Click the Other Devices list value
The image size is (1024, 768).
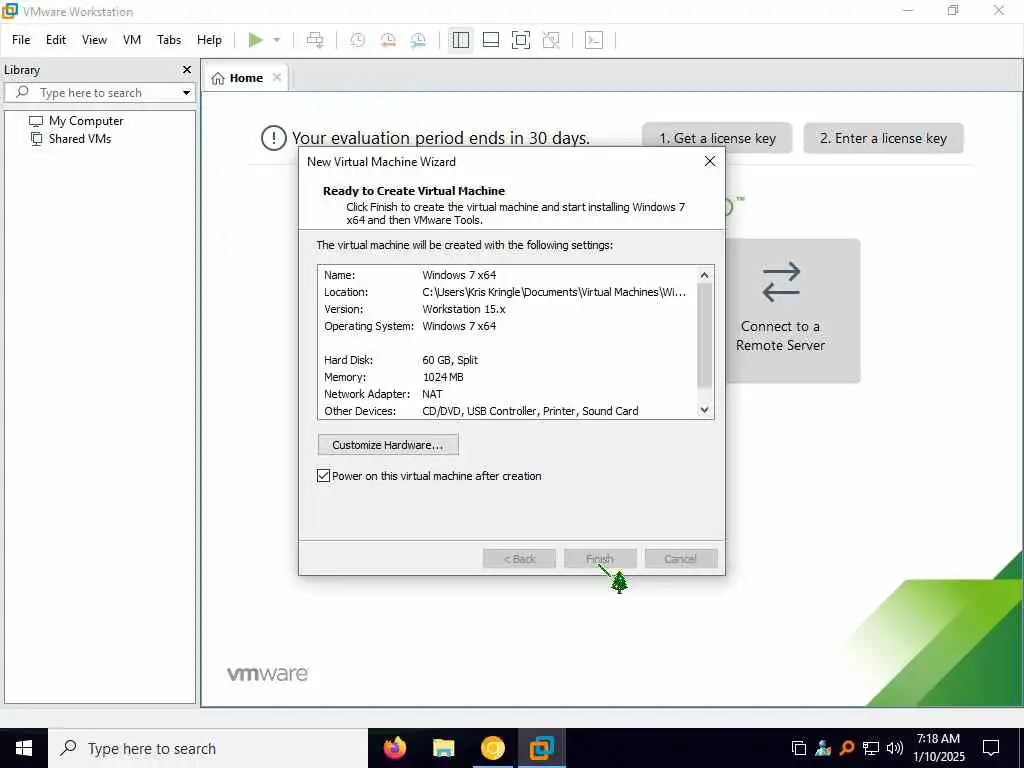point(530,411)
